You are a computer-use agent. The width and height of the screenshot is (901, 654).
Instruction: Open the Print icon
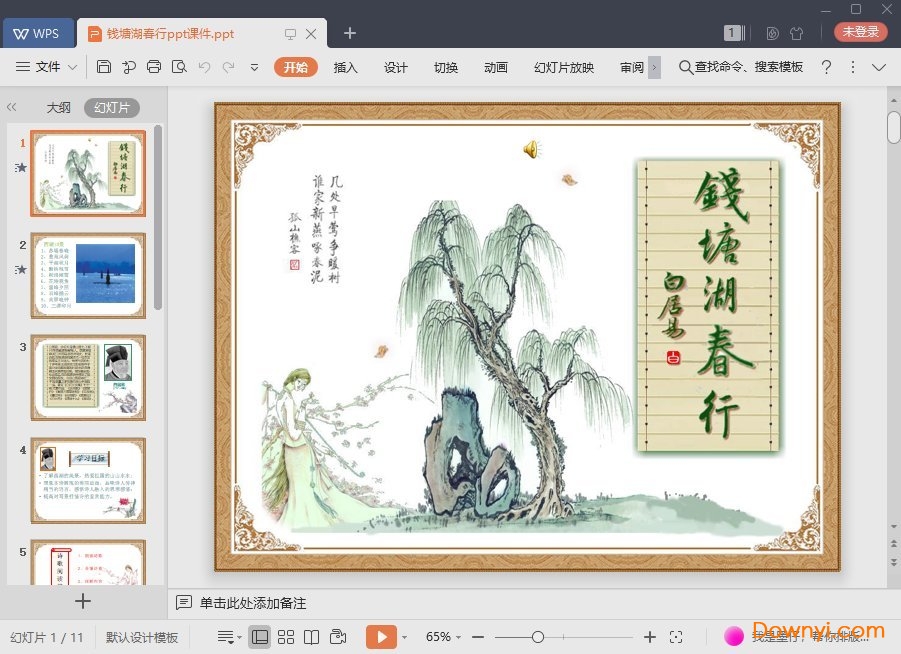154,67
